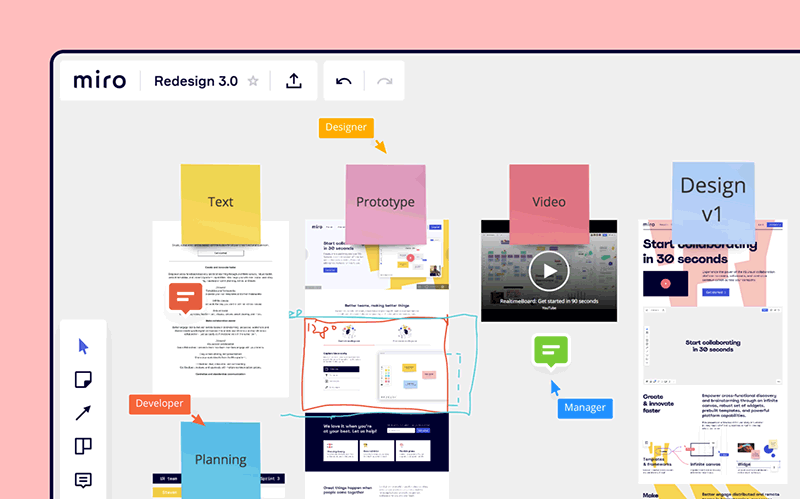Play the embedded video

point(549,271)
